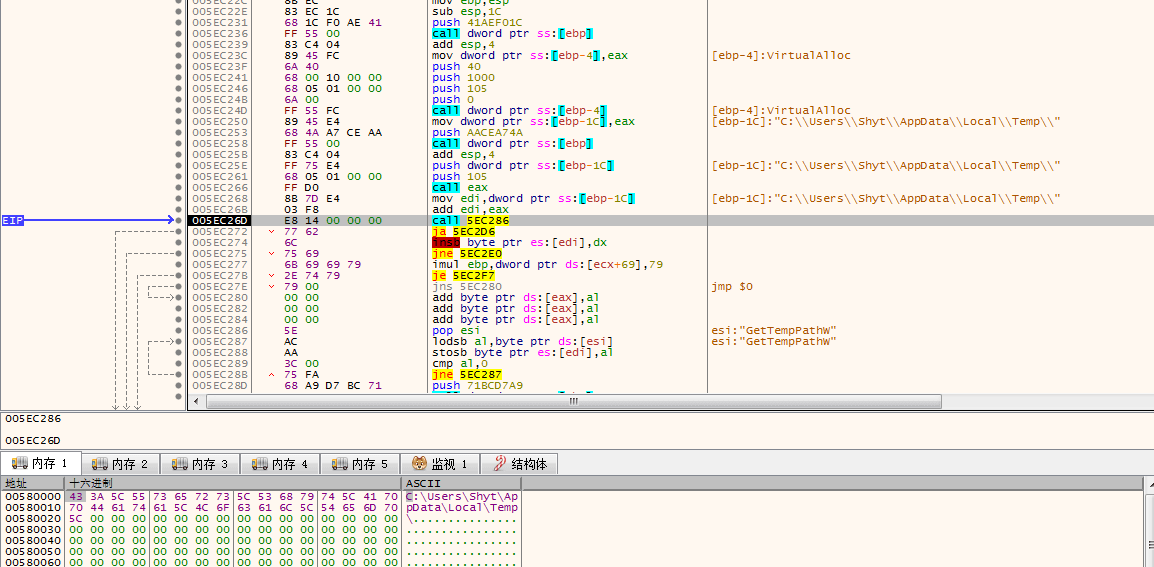This screenshot has height=567, width=1154.
Task: Click the VirtualAlloc comment at 005EC23C
Action: pos(781,55)
